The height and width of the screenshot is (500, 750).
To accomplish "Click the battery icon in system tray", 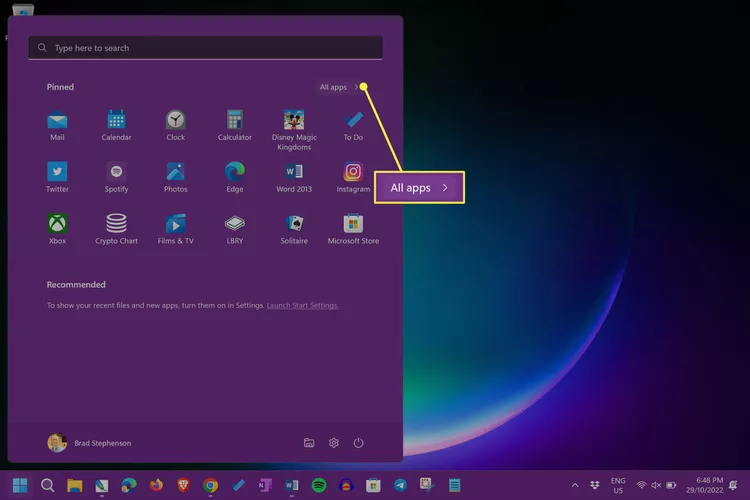I will point(671,485).
